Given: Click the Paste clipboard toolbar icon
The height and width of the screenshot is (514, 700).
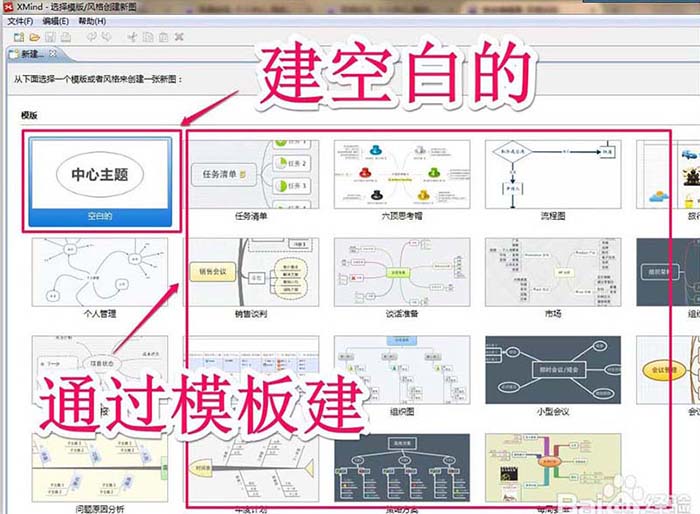Looking at the screenshot, I should (163, 37).
